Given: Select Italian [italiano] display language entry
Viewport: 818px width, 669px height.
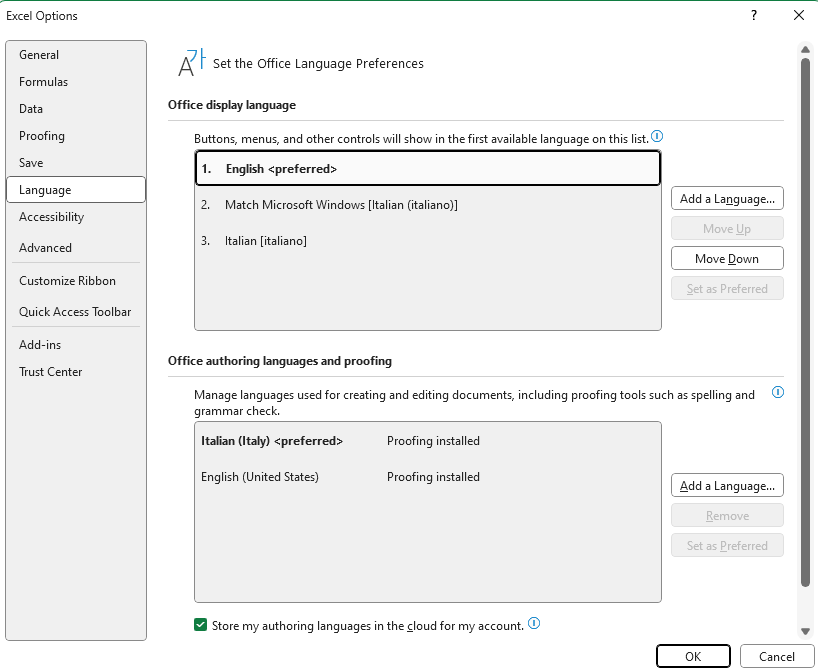Looking at the screenshot, I should 428,241.
